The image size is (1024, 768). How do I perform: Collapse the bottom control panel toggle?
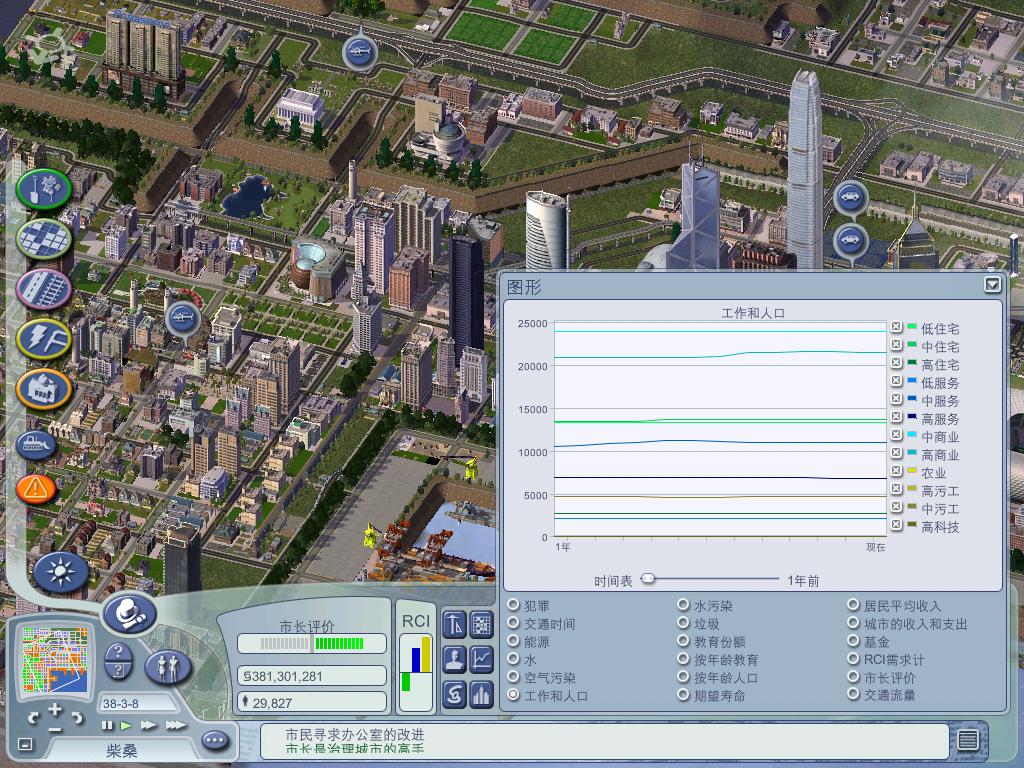25,744
